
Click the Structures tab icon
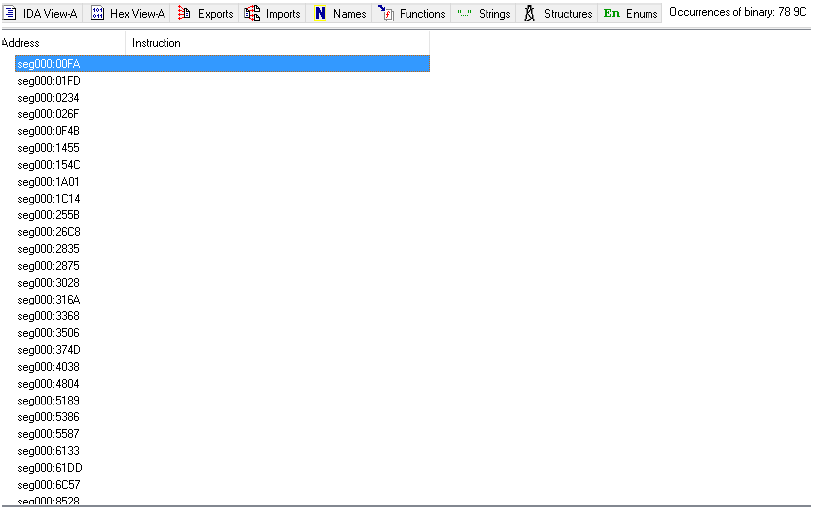[530, 13]
